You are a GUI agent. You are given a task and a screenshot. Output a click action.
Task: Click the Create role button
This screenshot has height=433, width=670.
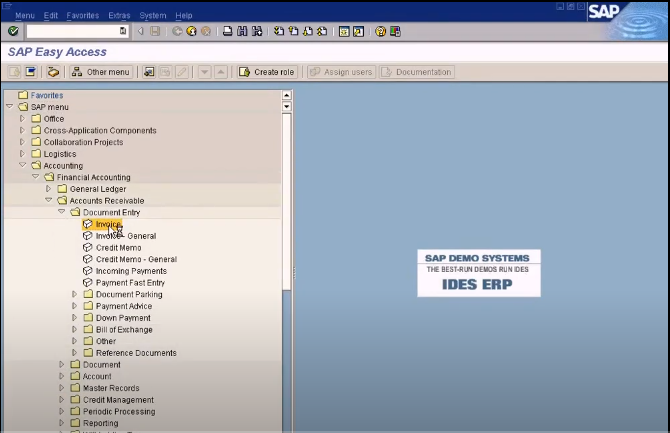pyautogui.click(x=267, y=72)
